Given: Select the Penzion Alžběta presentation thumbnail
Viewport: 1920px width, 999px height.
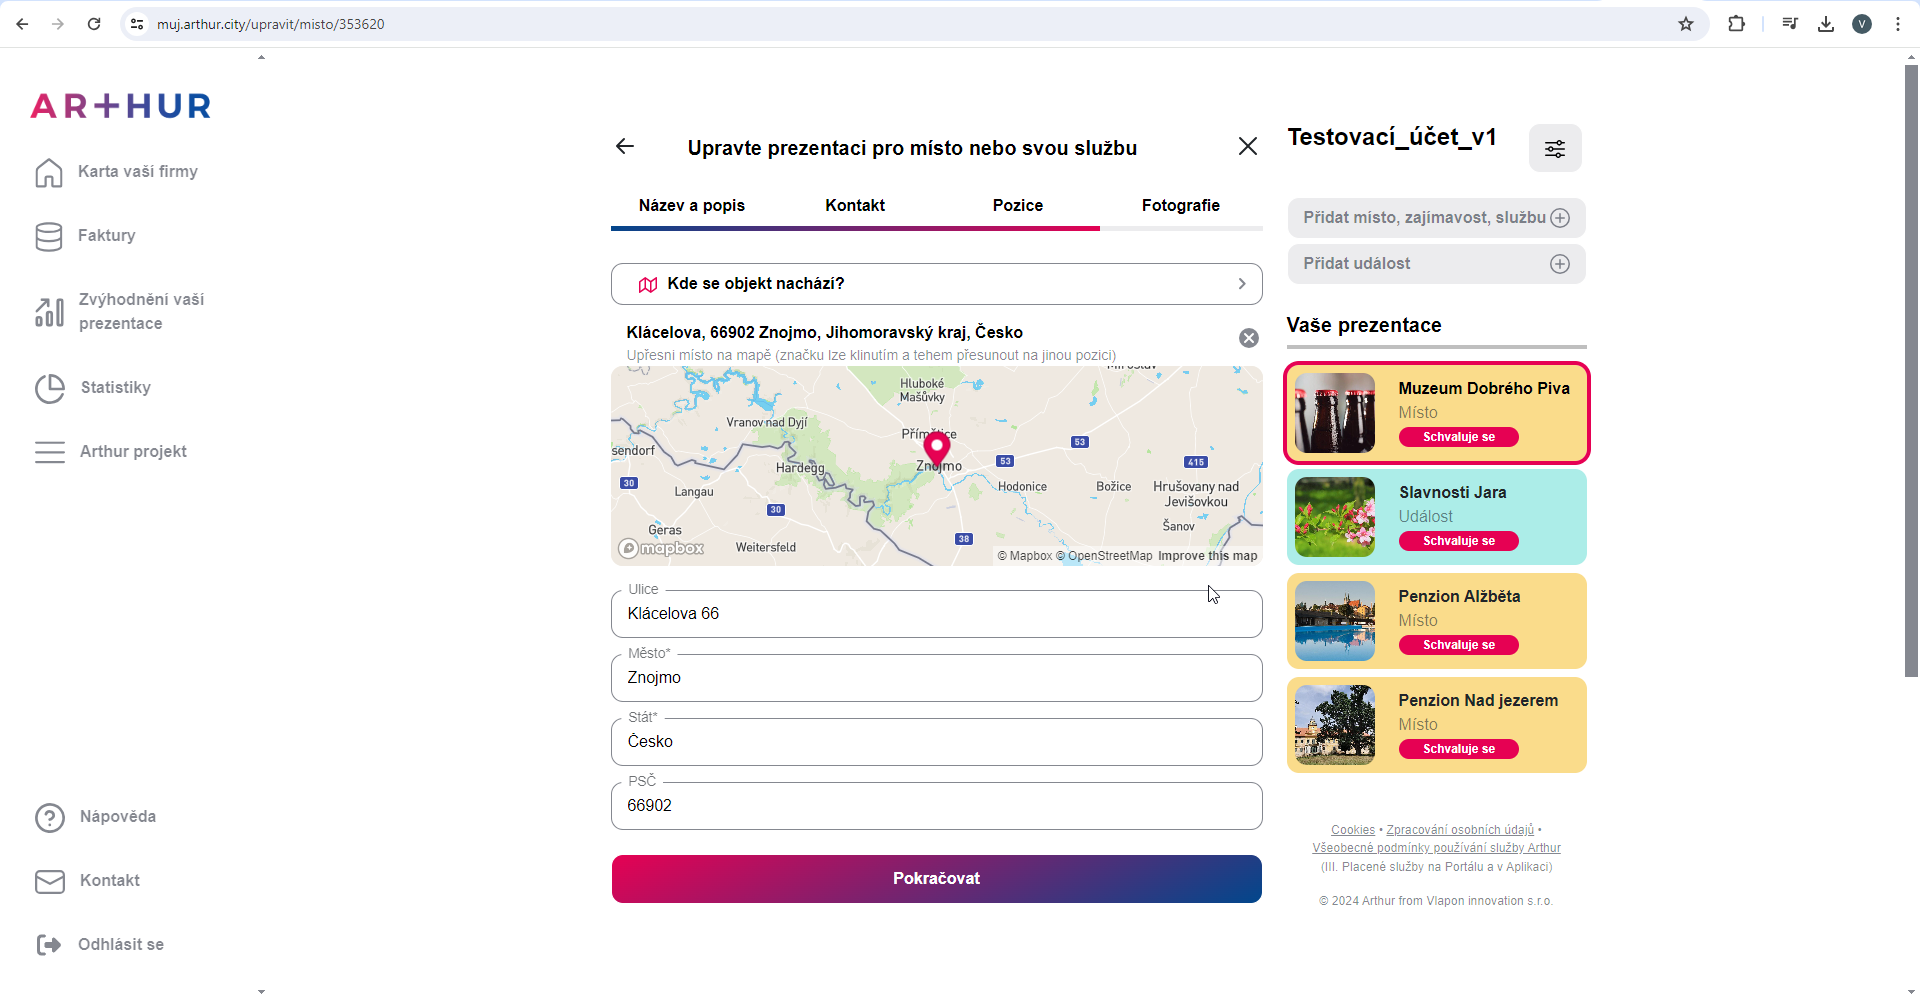Looking at the screenshot, I should click(x=1335, y=621).
